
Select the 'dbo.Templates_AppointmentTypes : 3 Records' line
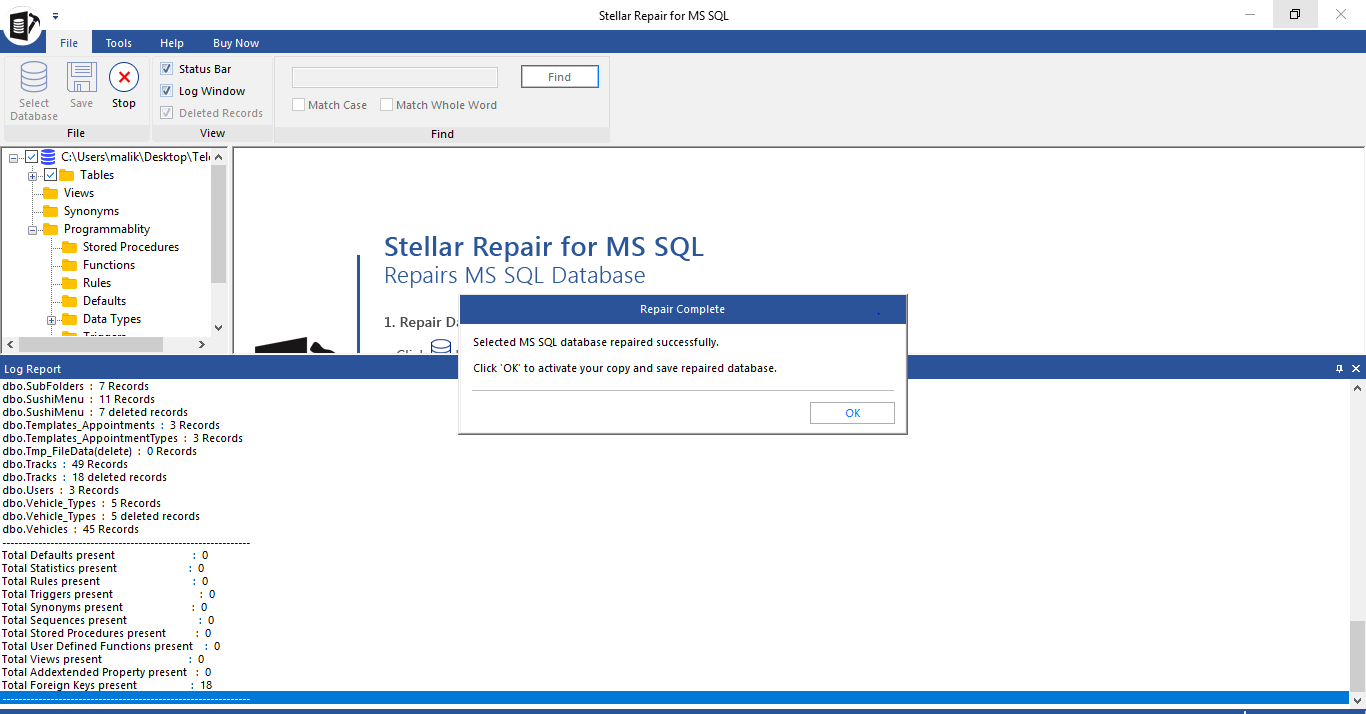[123, 438]
